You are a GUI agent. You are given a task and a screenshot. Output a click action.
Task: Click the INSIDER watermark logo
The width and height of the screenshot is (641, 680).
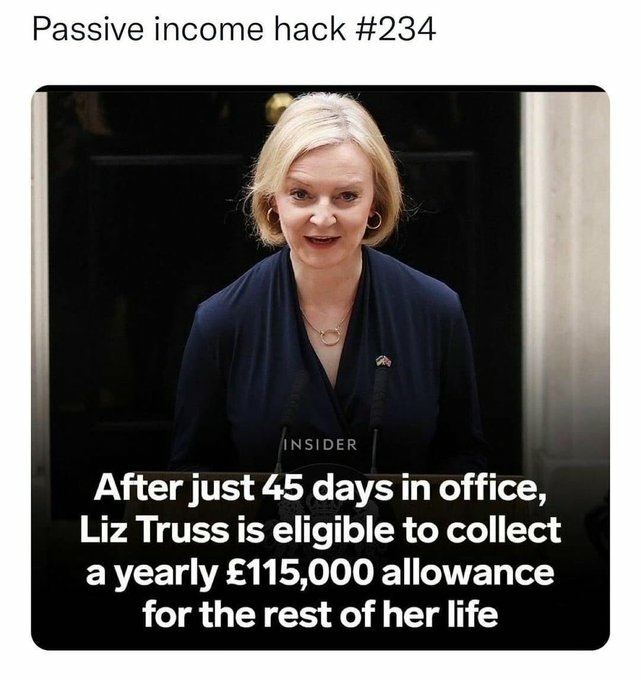pyautogui.click(x=320, y=445)
